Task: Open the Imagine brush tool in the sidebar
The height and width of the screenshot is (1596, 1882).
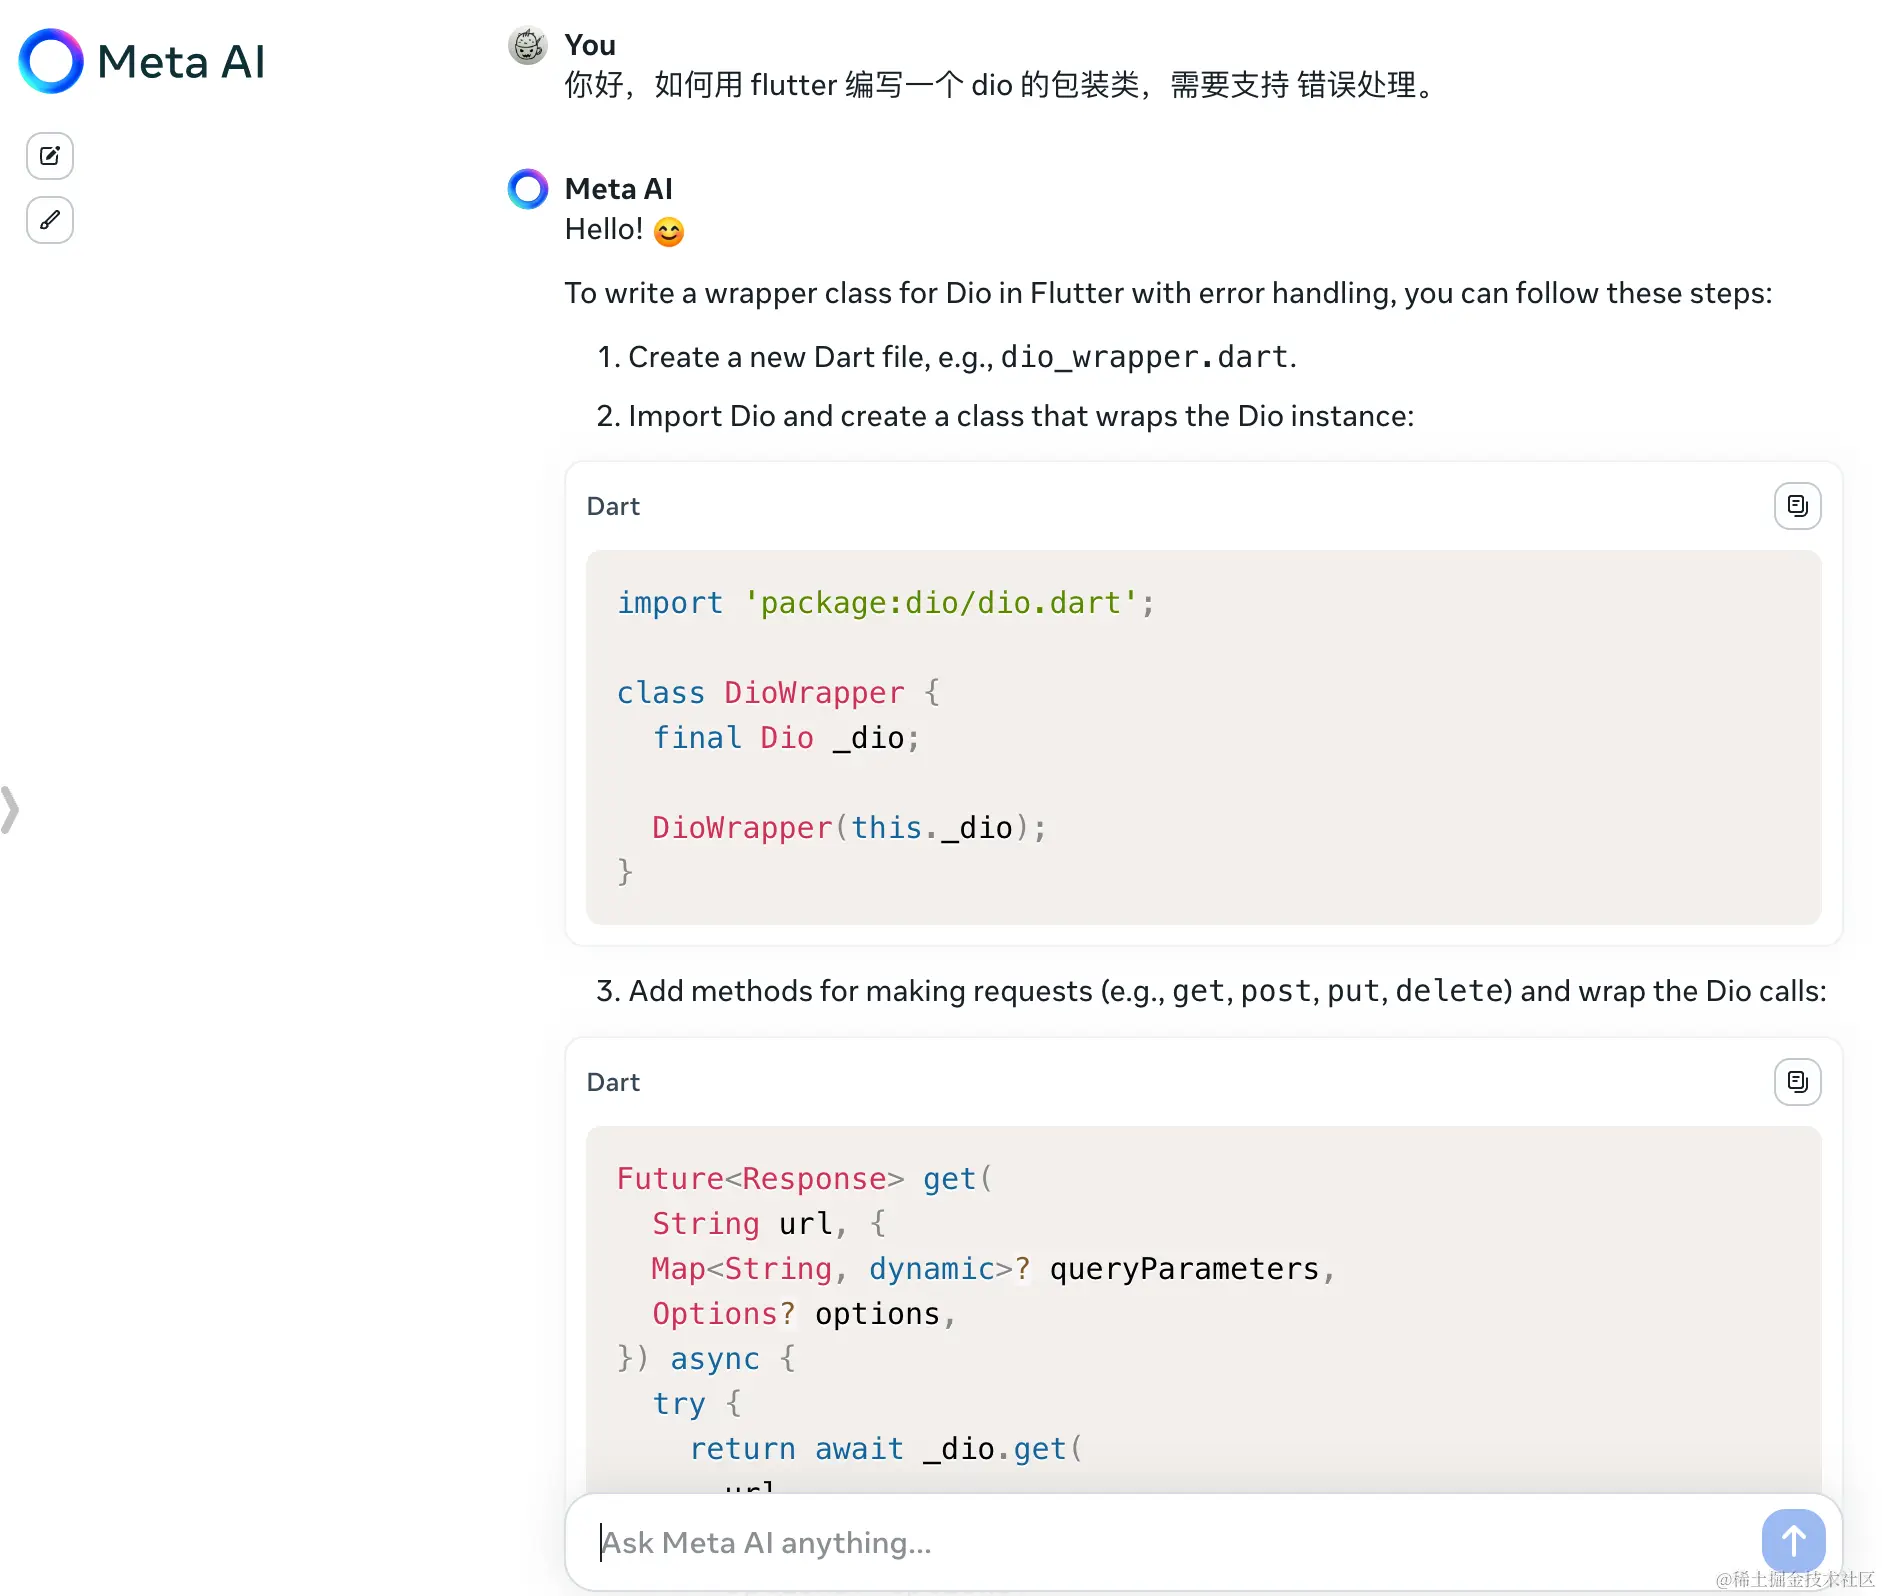Action: (49, 220)
